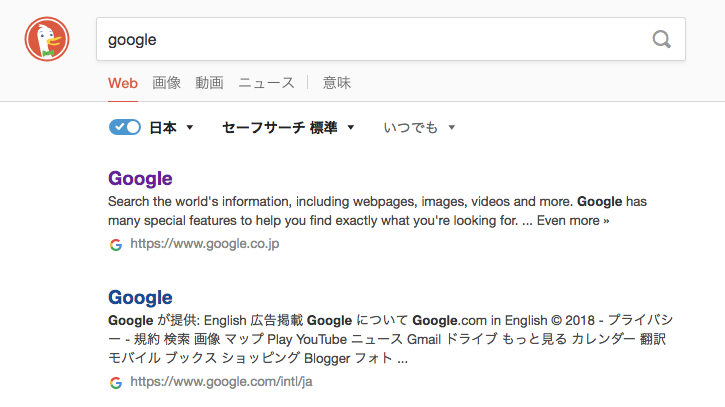Click the Google favicon beside google.com/intl/ja URL
Image resolution: width=725 pixels, height=407 pixels.
(116, 382)
